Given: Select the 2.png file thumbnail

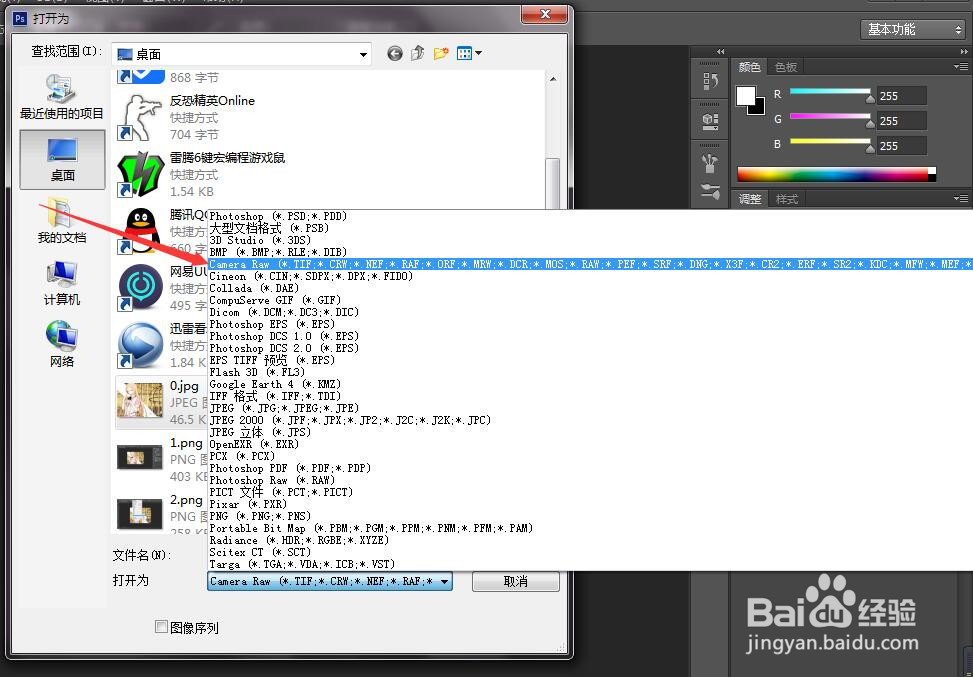Looking at the screenshot, I should pos(140,514).
